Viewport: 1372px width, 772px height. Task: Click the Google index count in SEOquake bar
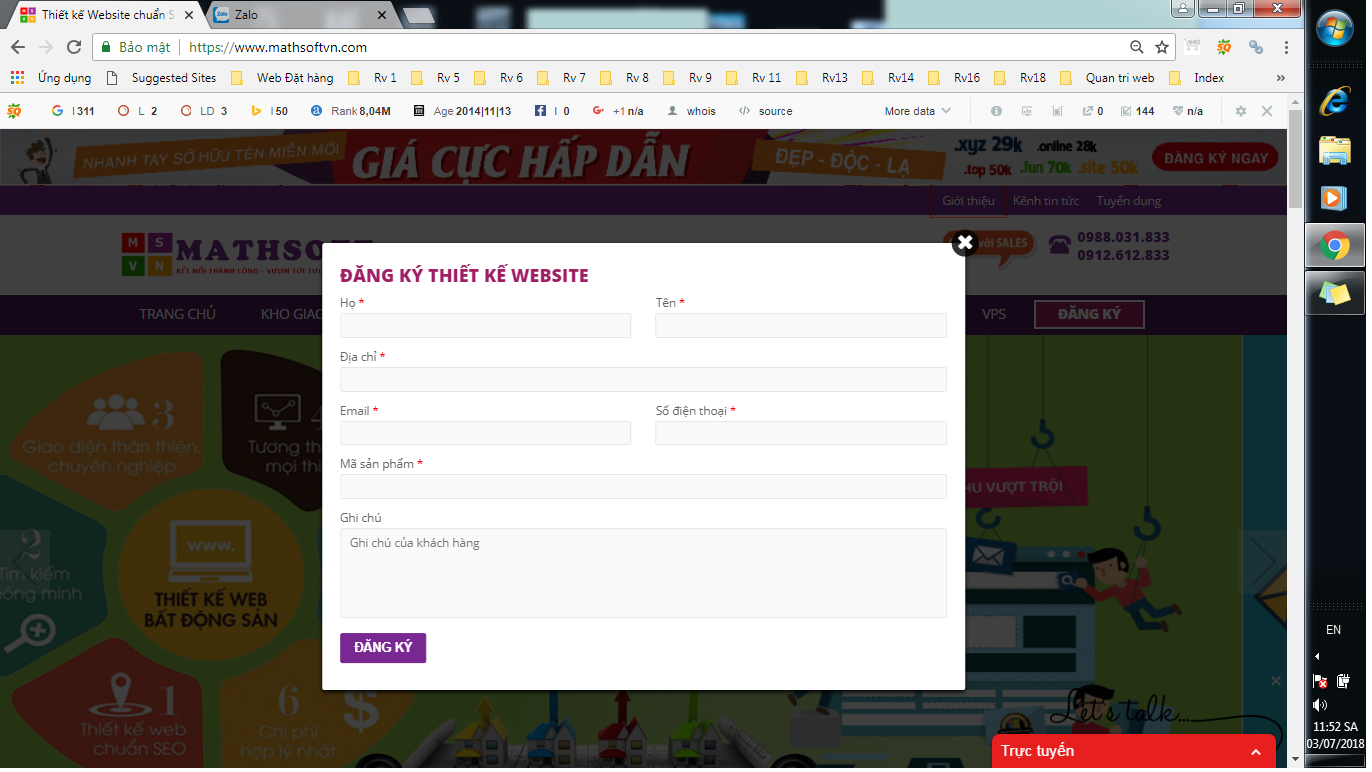[73, 111]
